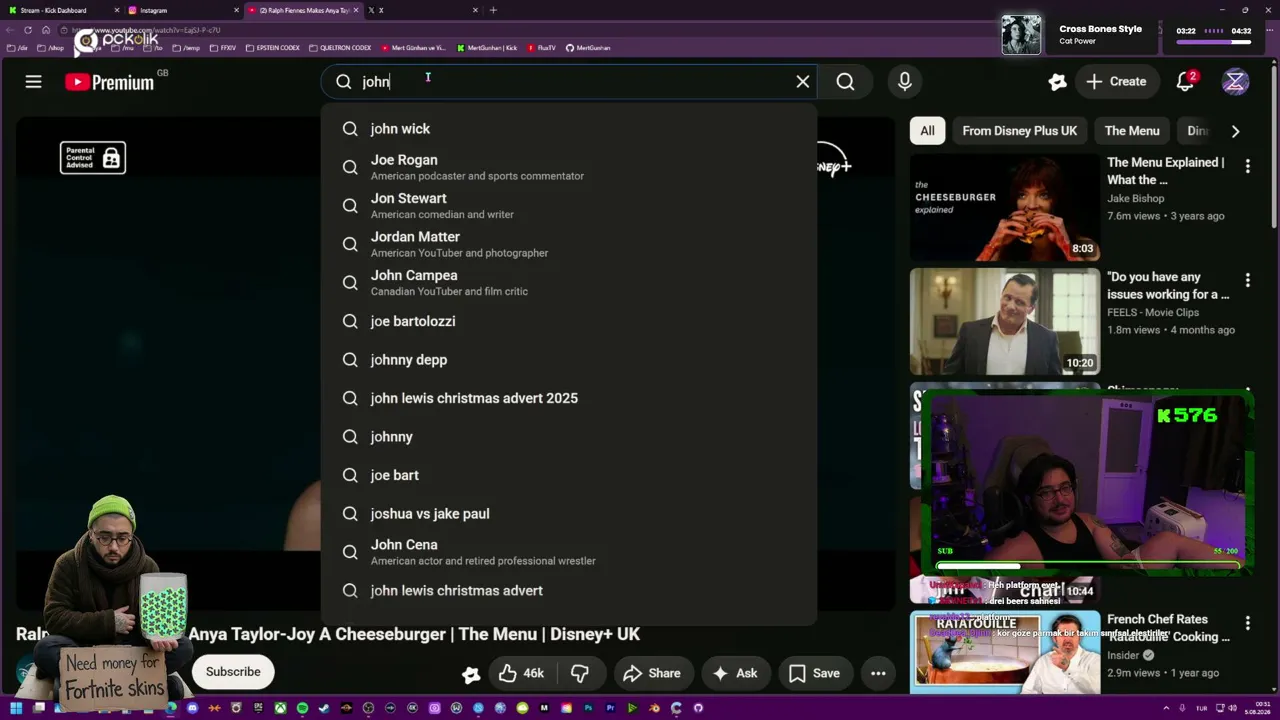The width and height of the screenshot is (1280, 720).
Task: Open the Windows Start menu
Action: pos(16,708)
